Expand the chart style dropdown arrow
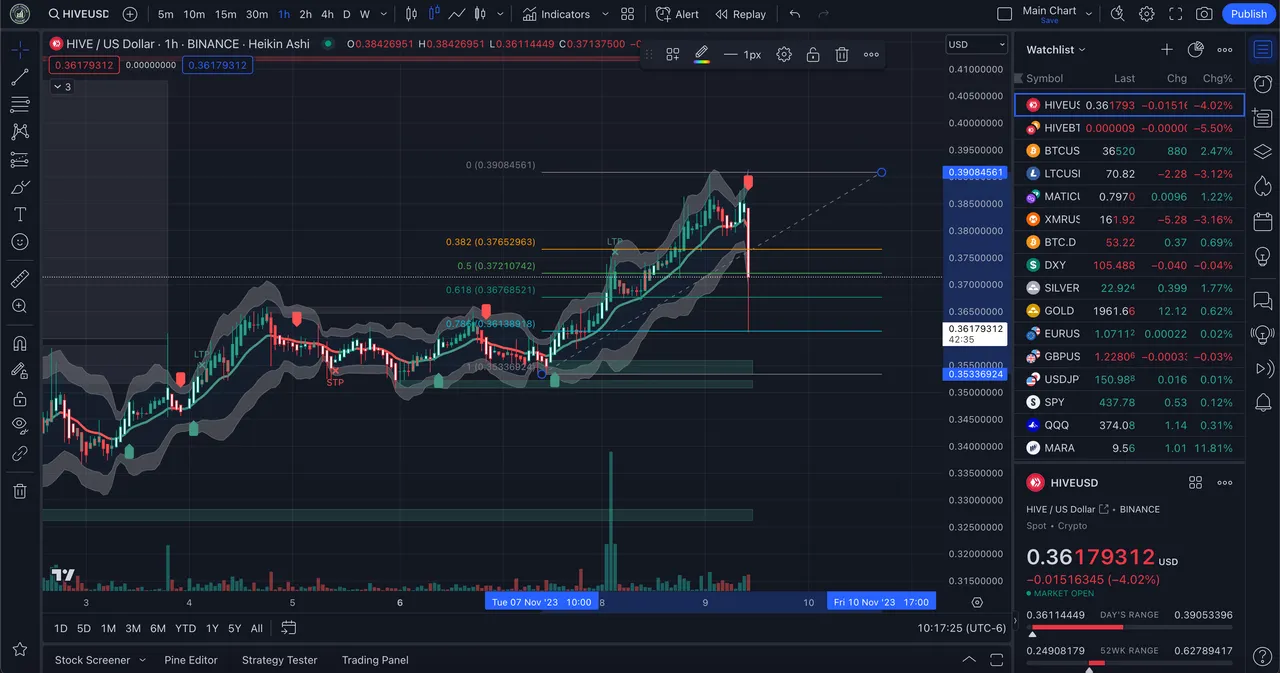The image size is (1280, 673). 501,14
